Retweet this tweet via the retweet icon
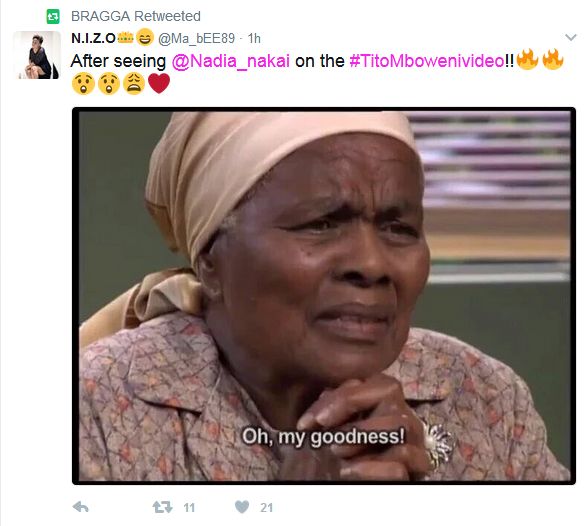This screenshot has width=588, height=526. (x=162, y=507)
